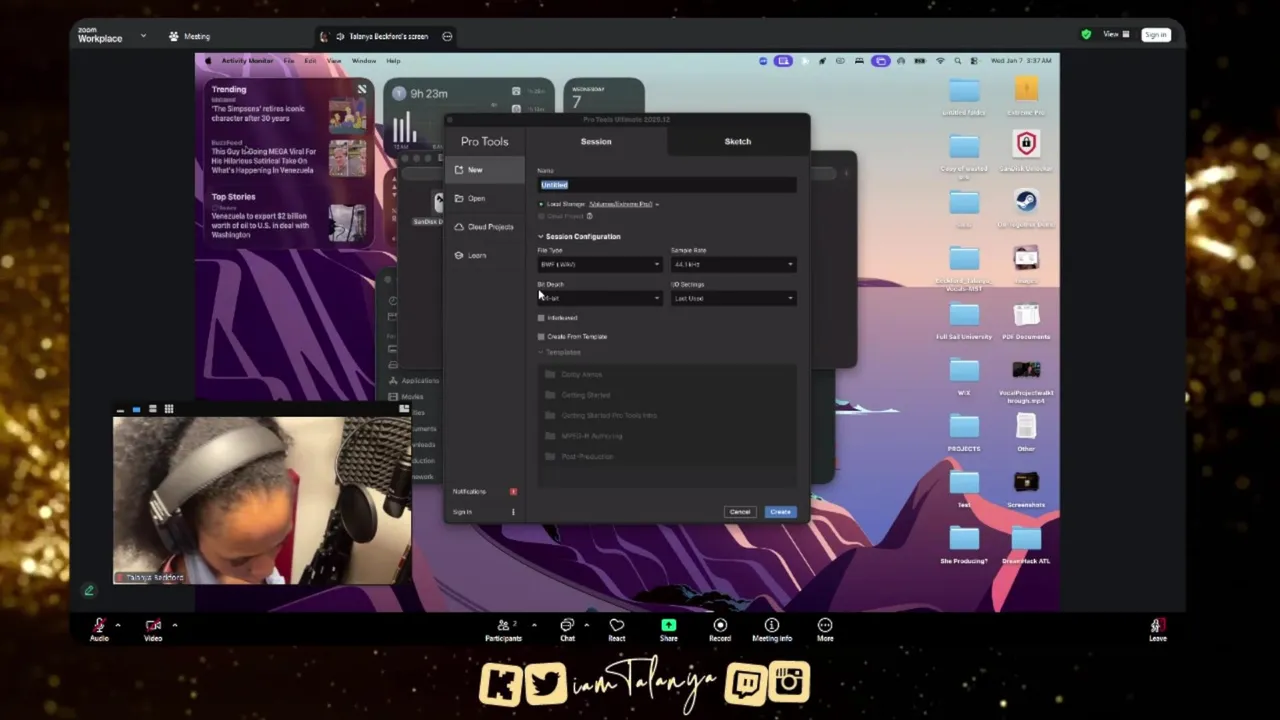This screenshot has height=720, width=1280.
Task: Click the New icon in Pro Tools sidebar
Action: point(459,170)
